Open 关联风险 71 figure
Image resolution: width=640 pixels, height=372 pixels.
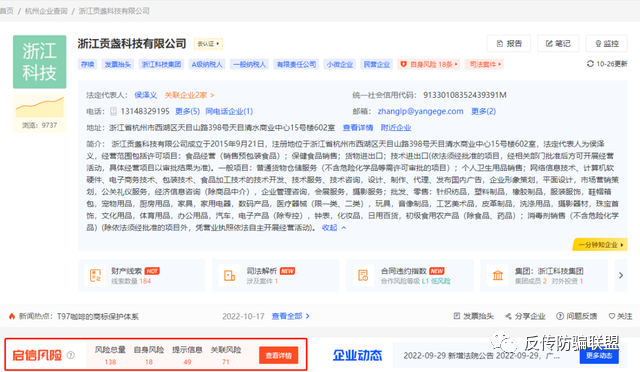click(x=225, y=362)
